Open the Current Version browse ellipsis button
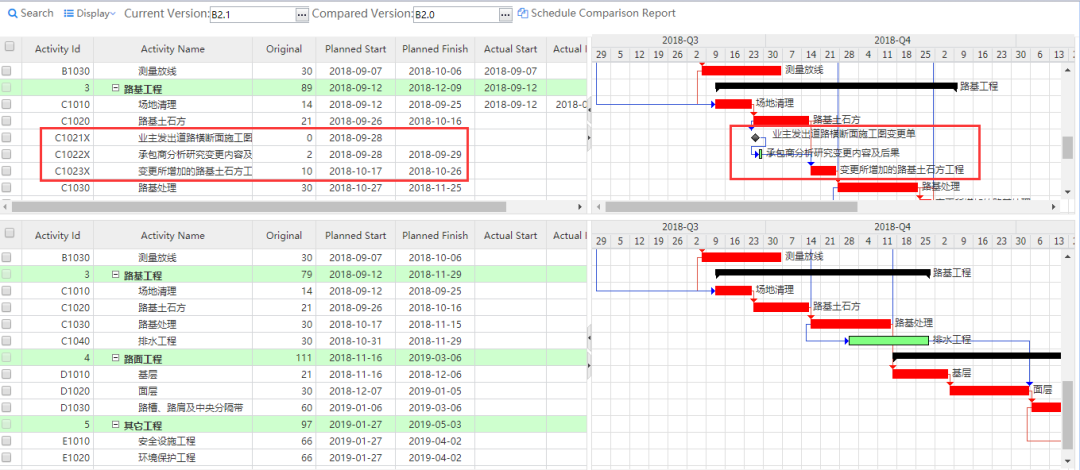The image size is (1080, 470). point(302,14)
